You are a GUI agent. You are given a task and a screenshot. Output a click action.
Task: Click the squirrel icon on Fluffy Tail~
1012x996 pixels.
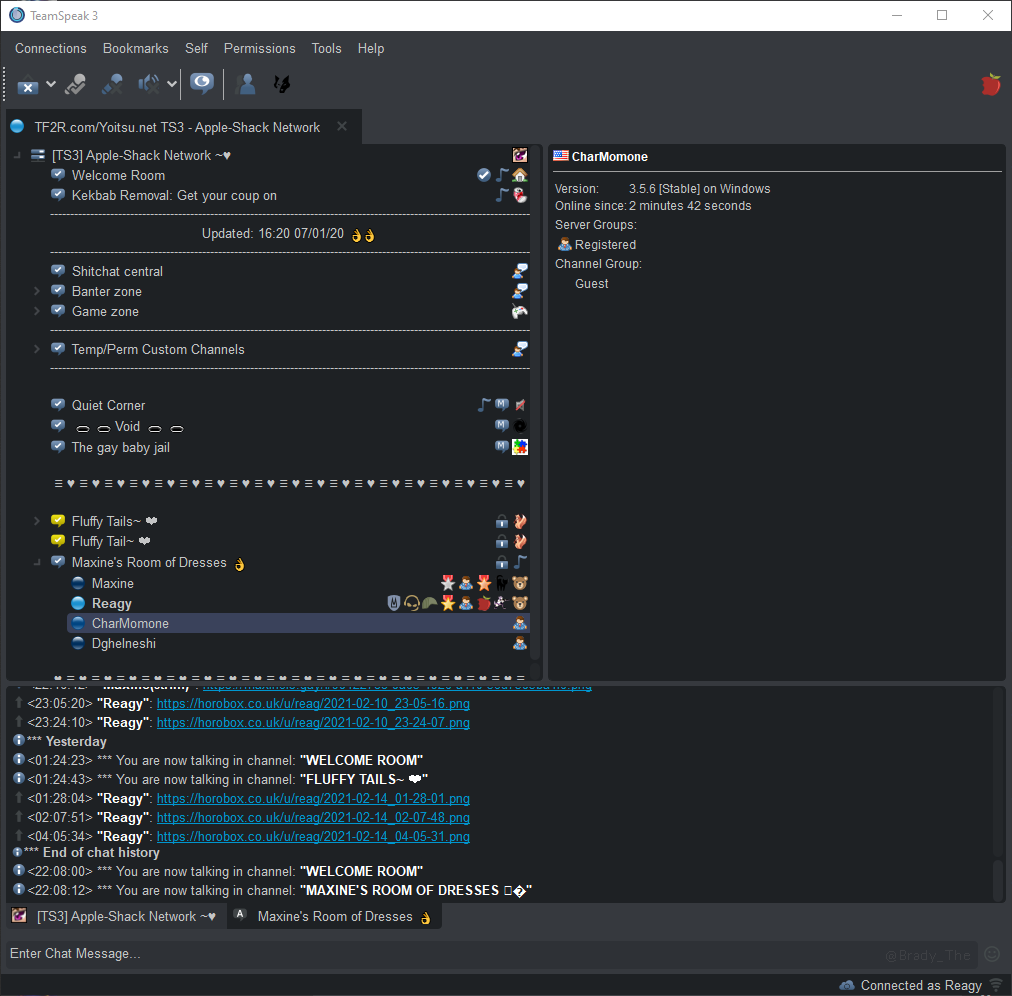pos(520,542)
